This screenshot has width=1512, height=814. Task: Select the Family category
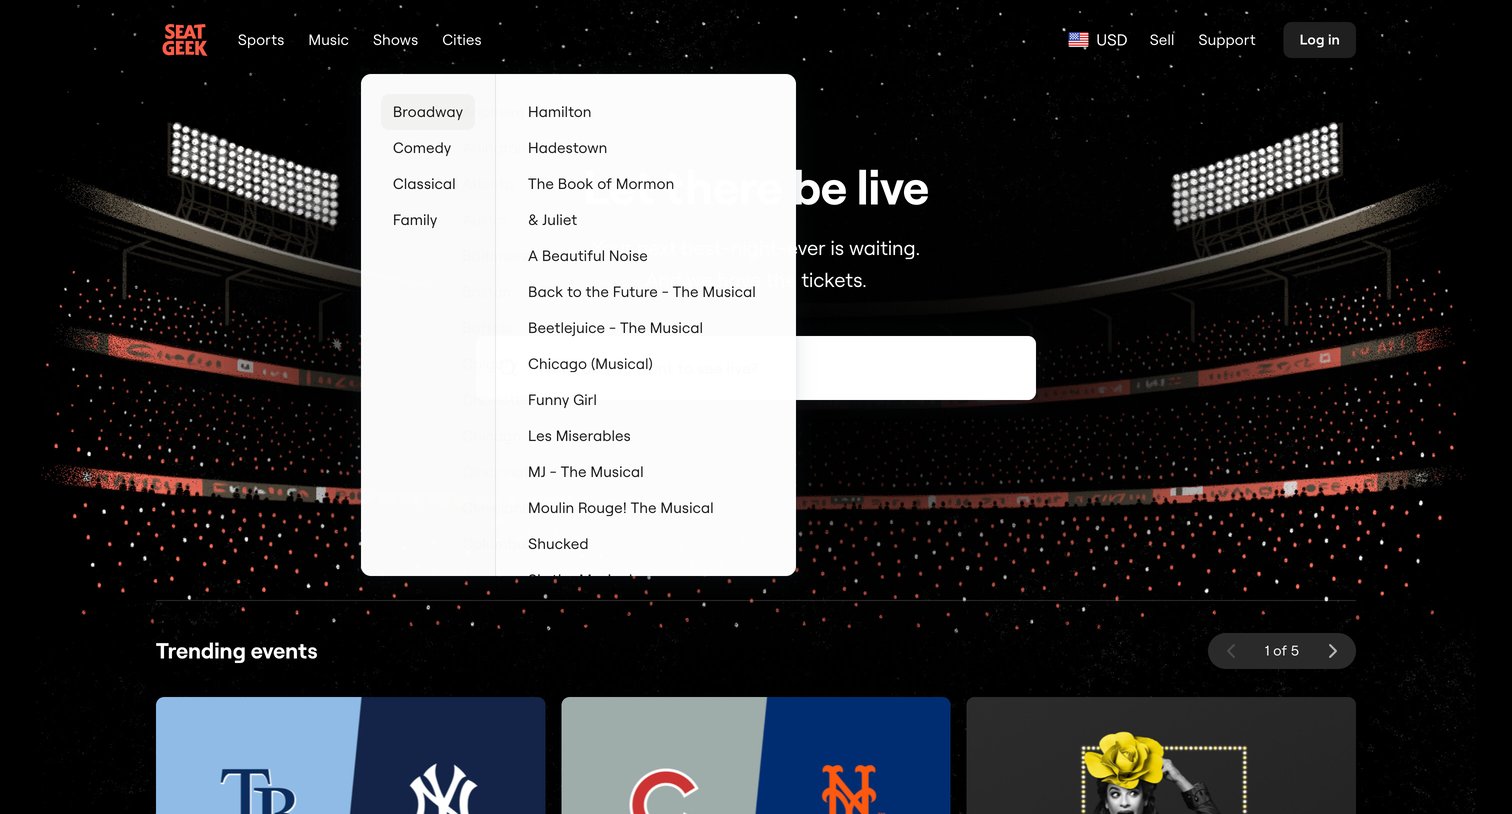[x=415, y=220]
